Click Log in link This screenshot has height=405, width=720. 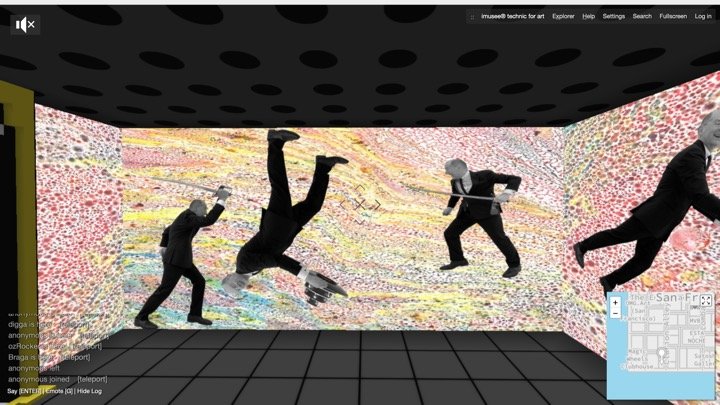click(x=703, y=16)
